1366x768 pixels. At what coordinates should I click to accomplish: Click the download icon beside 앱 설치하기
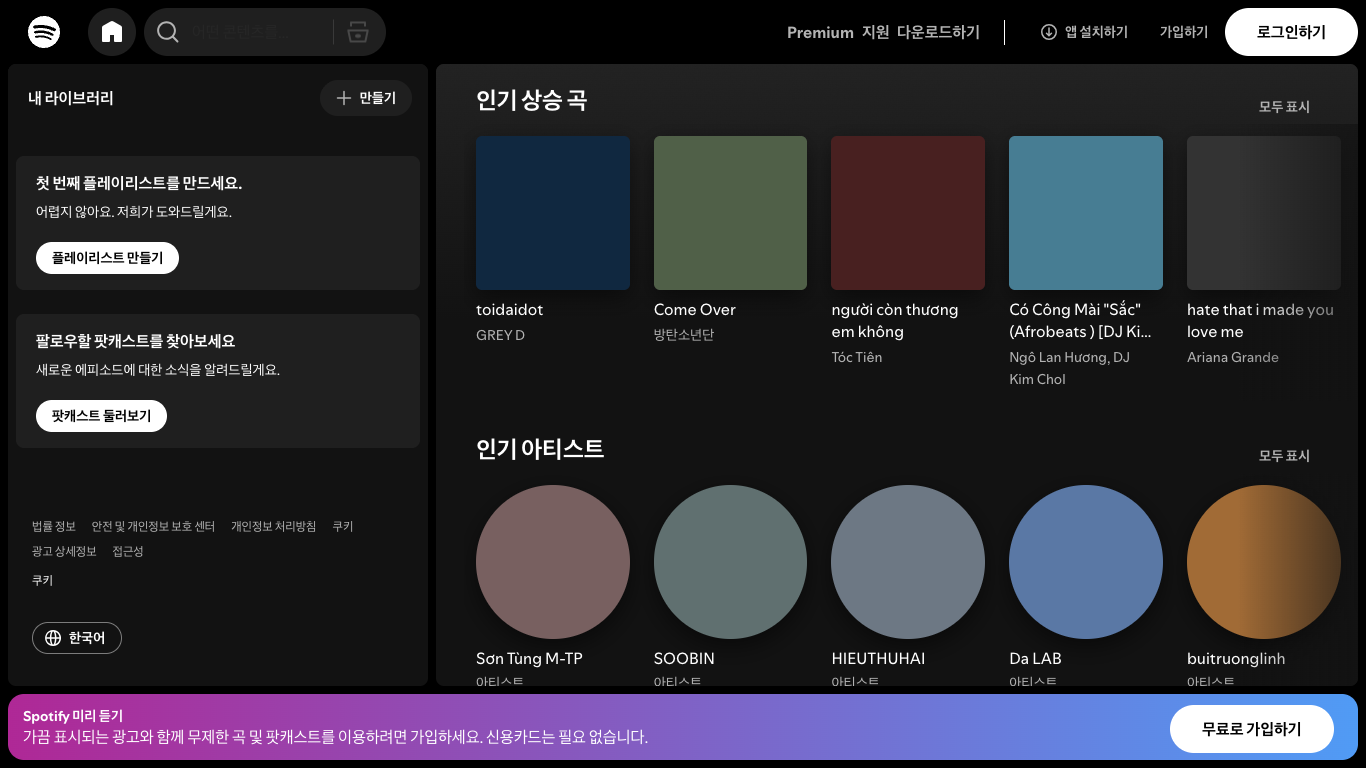point(1049,32)
